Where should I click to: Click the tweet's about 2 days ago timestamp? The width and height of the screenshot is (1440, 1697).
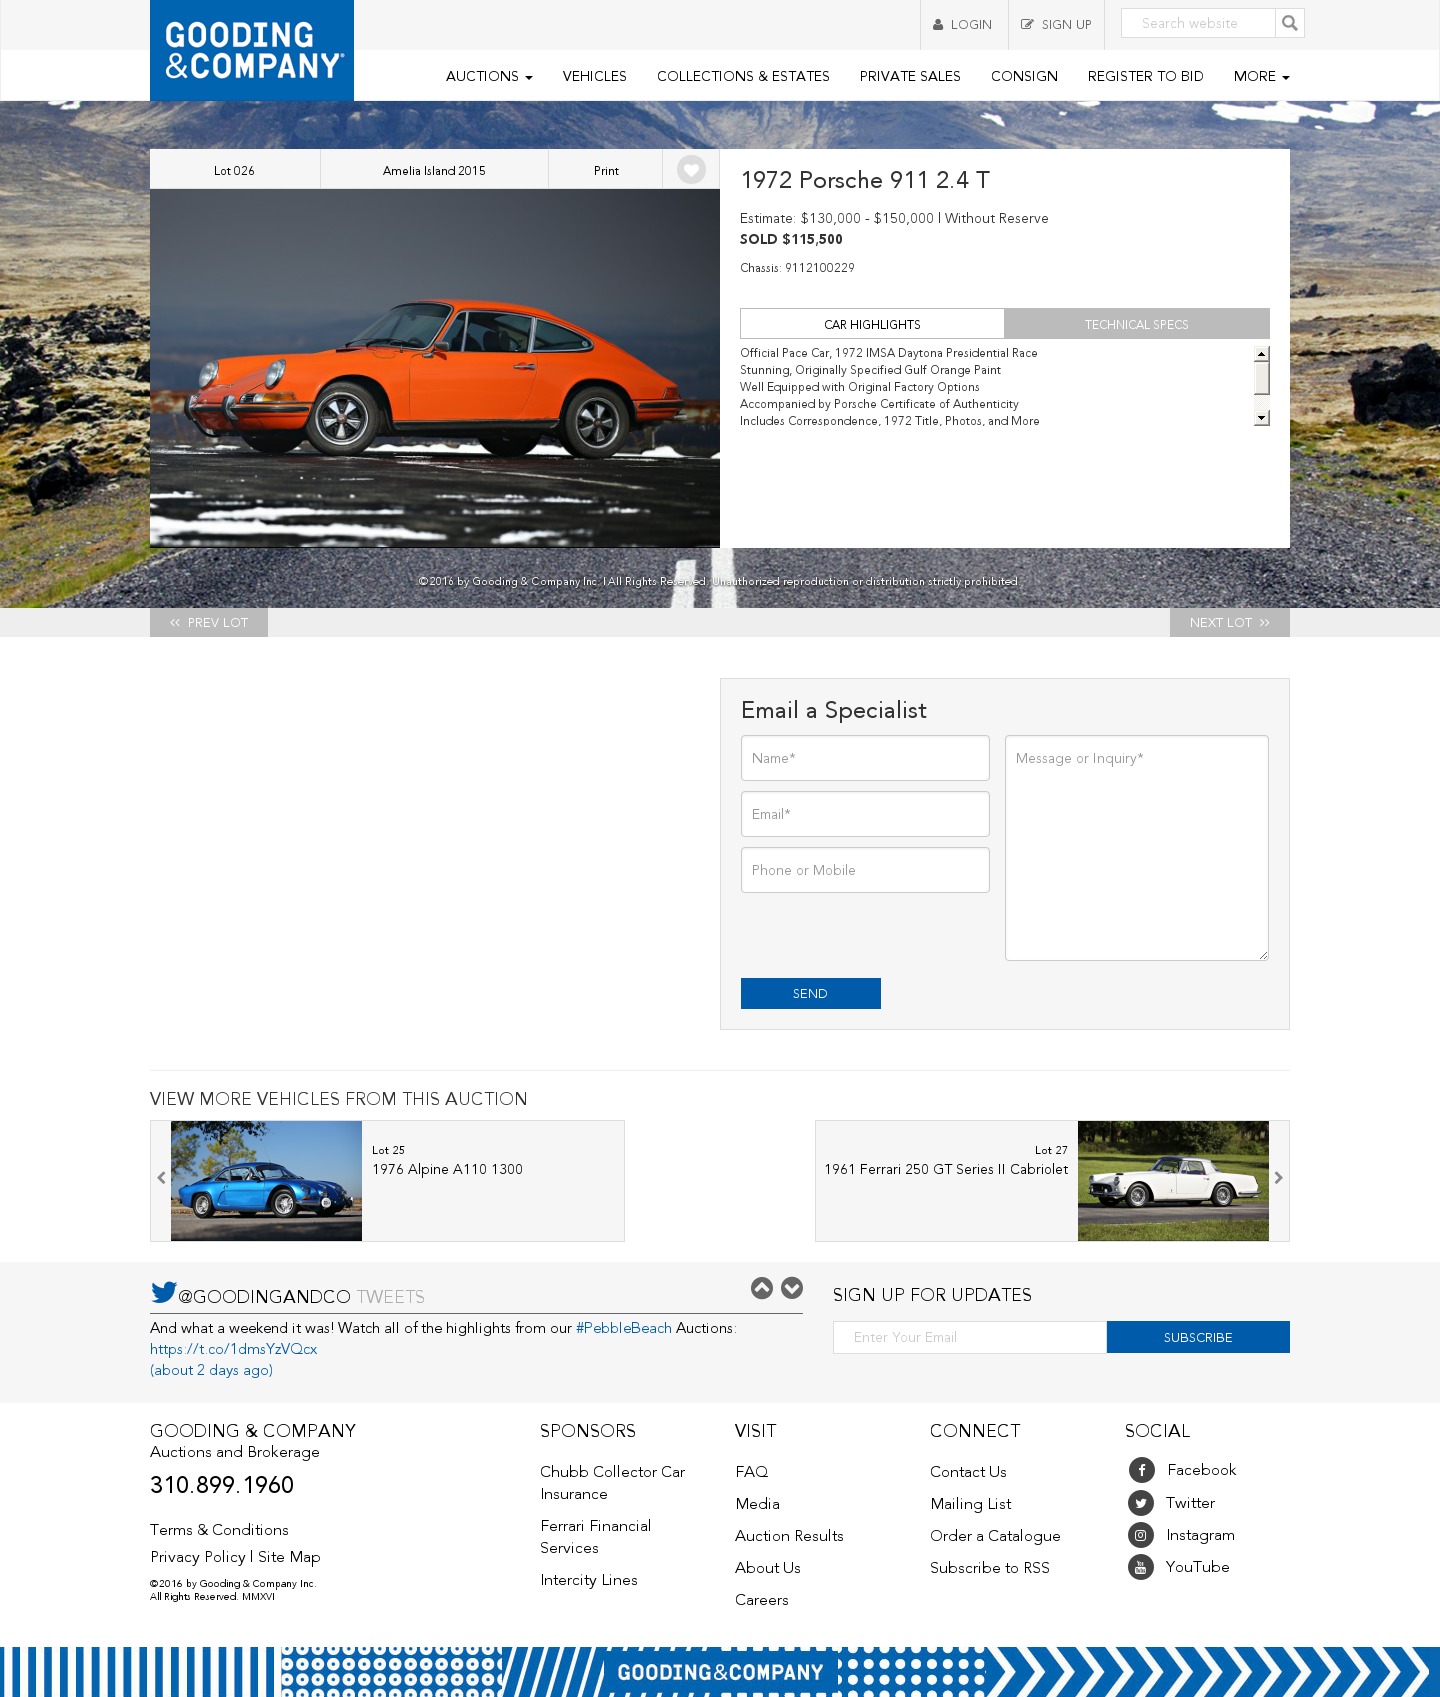click(x=211, y=1370)
